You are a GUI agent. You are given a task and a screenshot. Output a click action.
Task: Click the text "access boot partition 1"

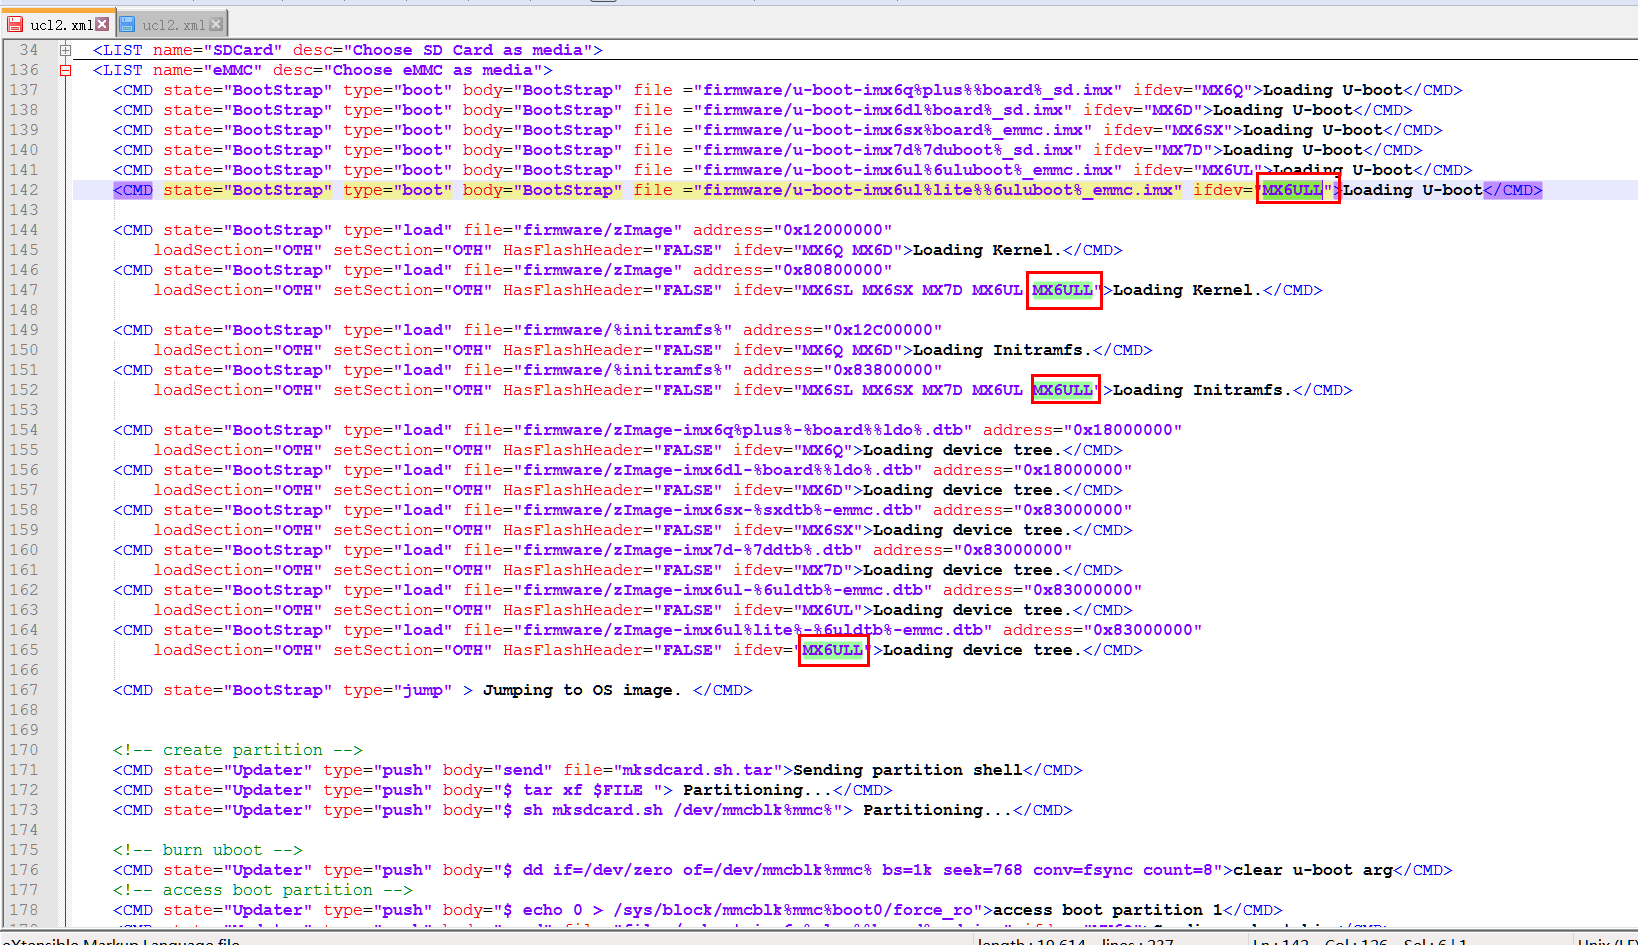[x=1107, y=910]
